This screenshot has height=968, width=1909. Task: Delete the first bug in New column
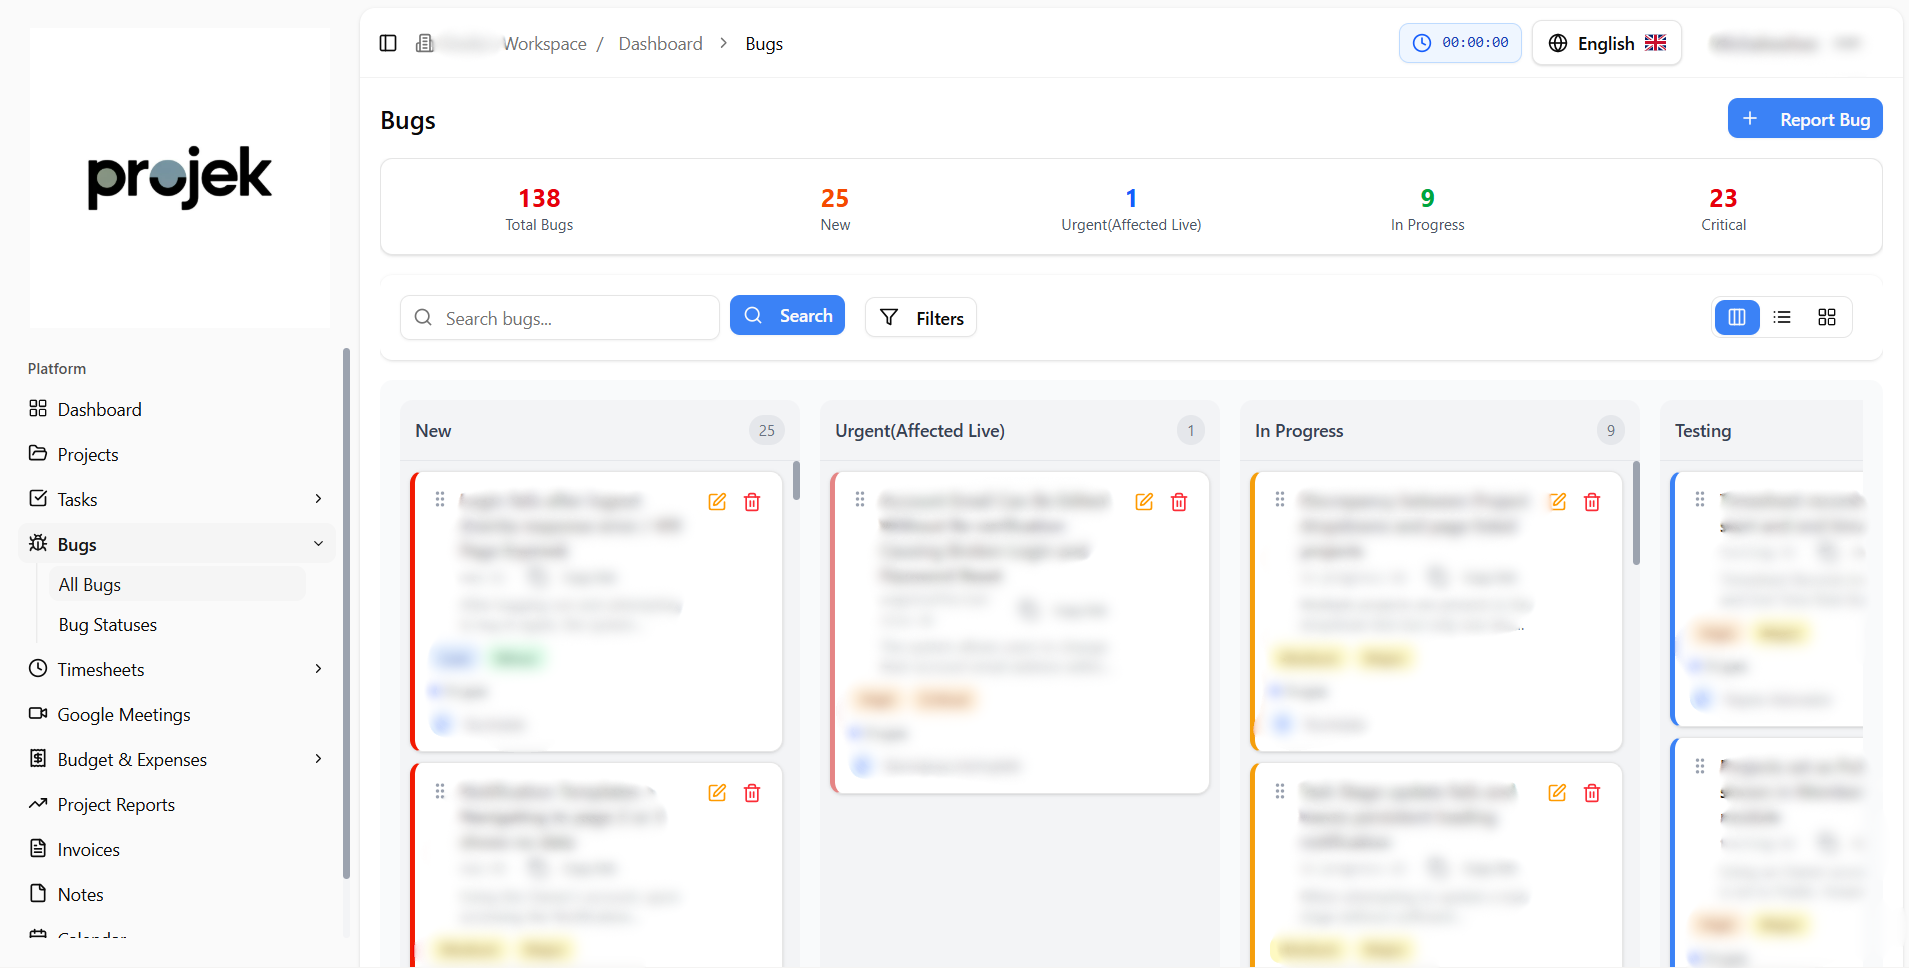click(x=752, y=502)
